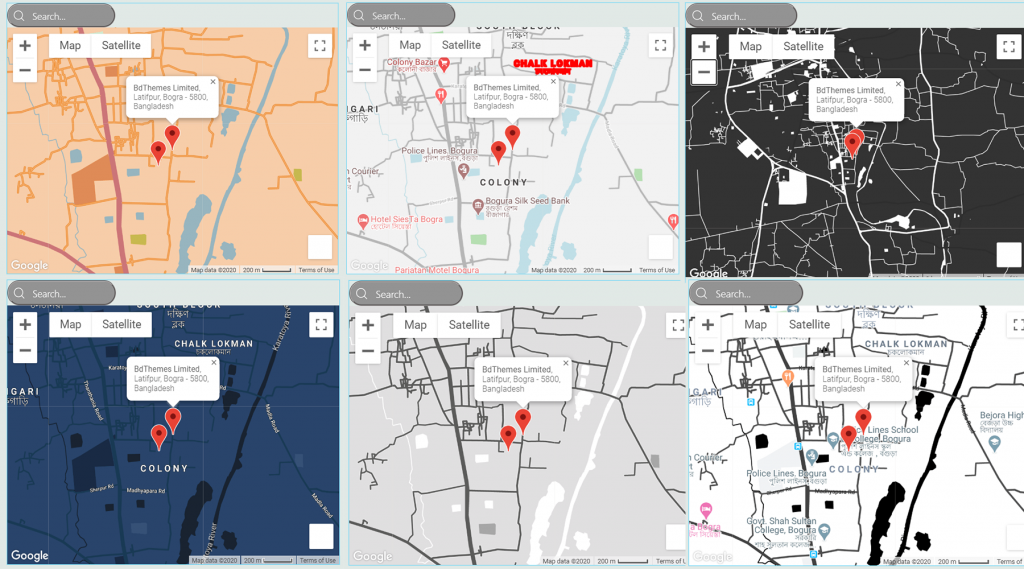This screenshot has height=569, width=1024.
Task: Zoom in on the orange-themed map
Action: point(25,46)
